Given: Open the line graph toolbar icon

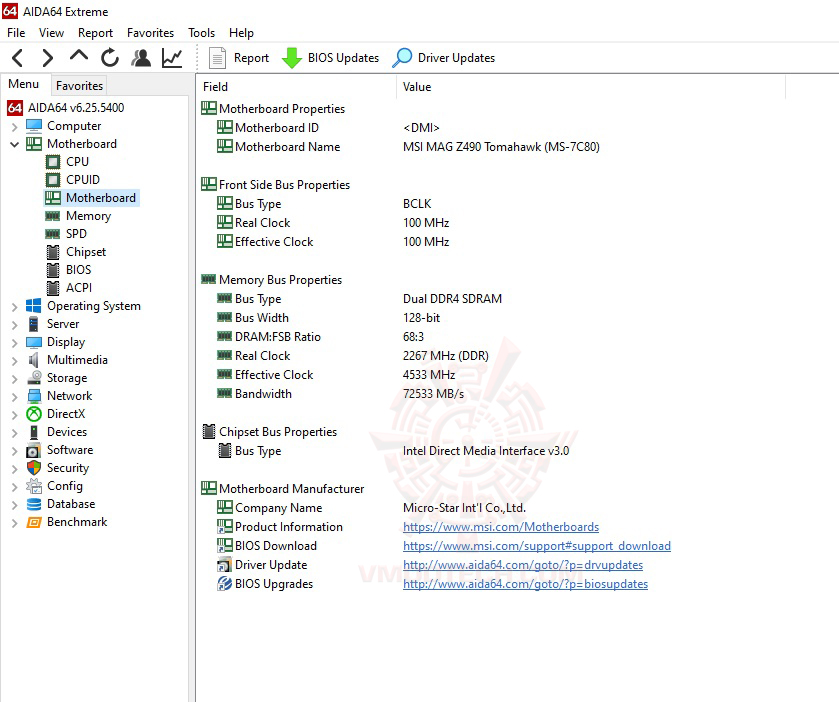Looking at the screenshot, I should 171,57.
